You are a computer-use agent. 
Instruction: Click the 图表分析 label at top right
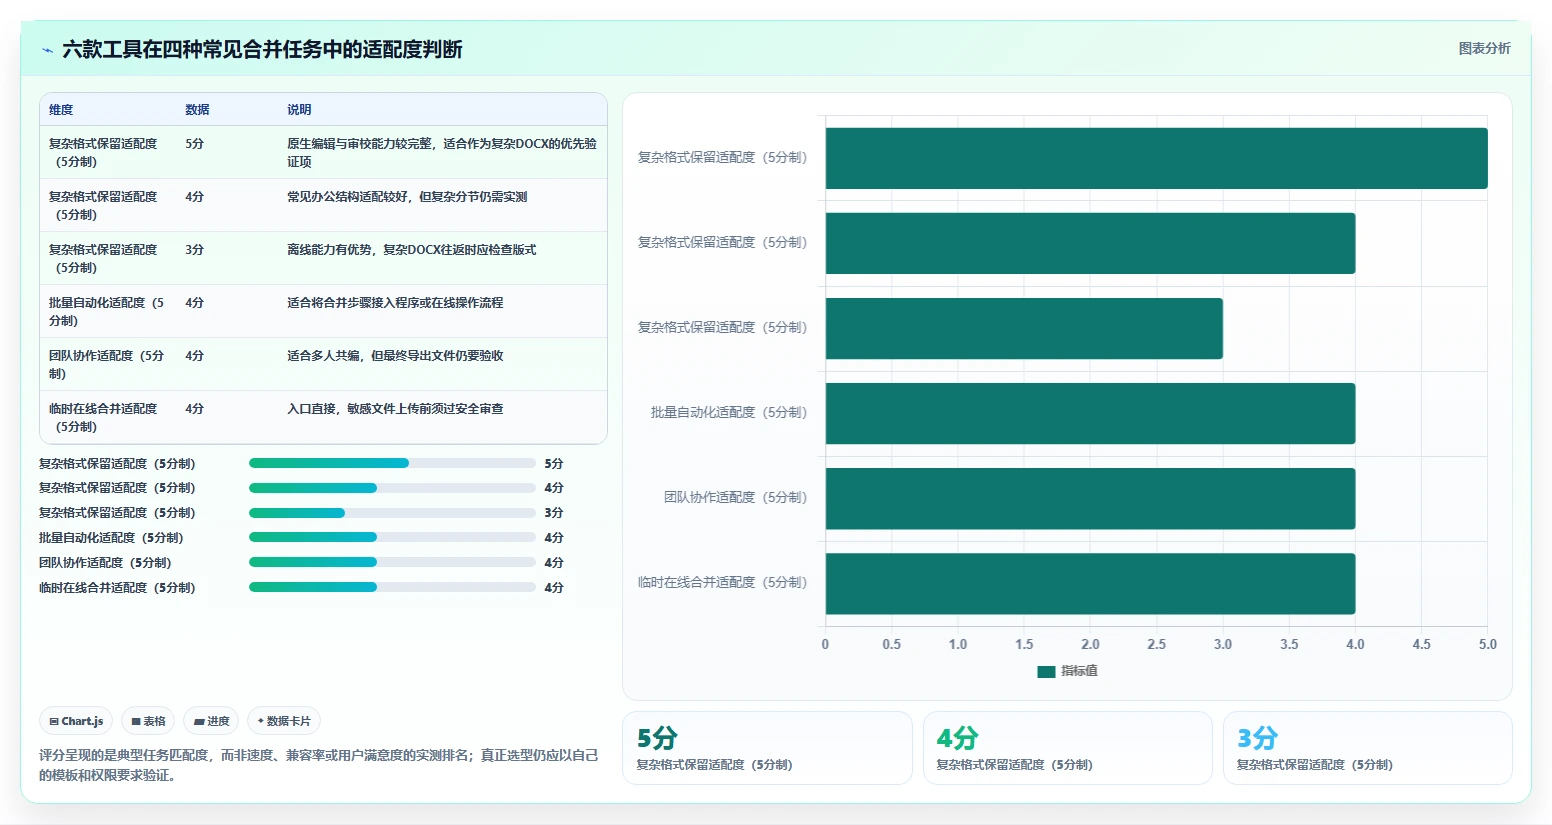click(1484, 48)
